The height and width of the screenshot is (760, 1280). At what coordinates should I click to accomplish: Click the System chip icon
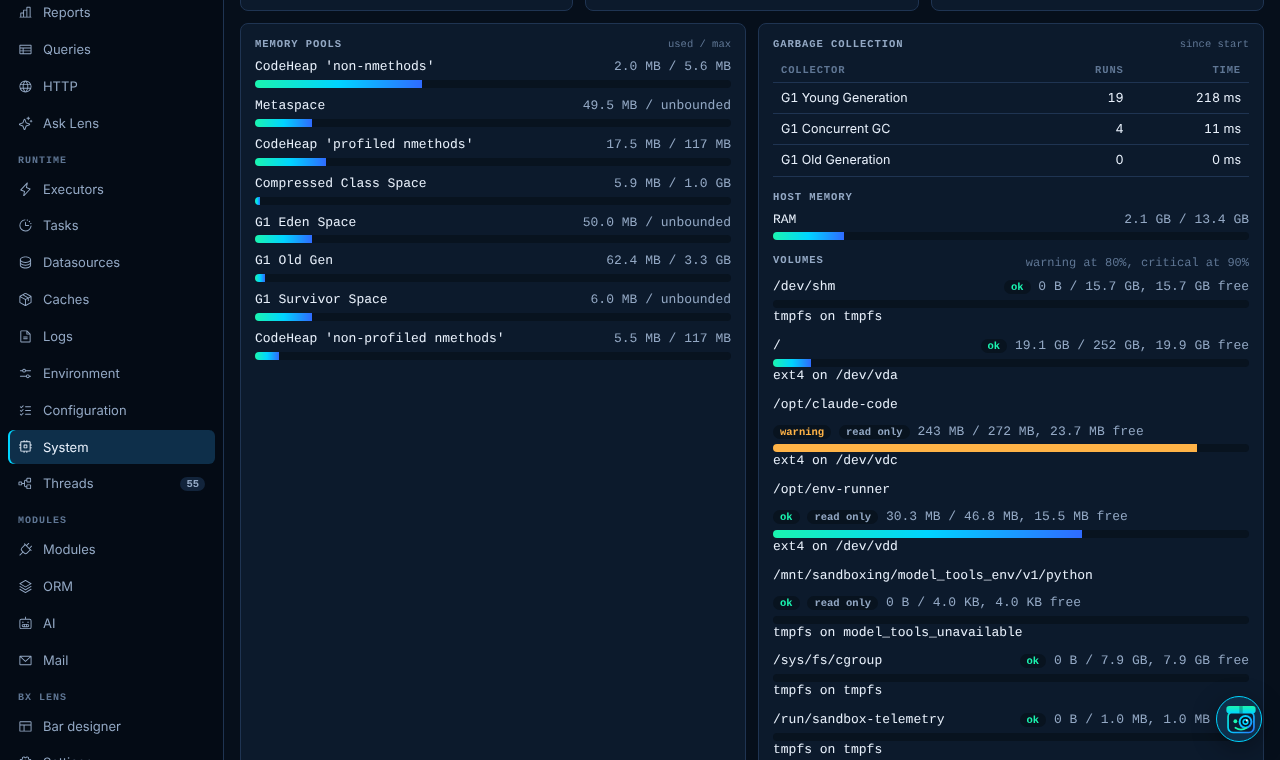pos(25,447)
